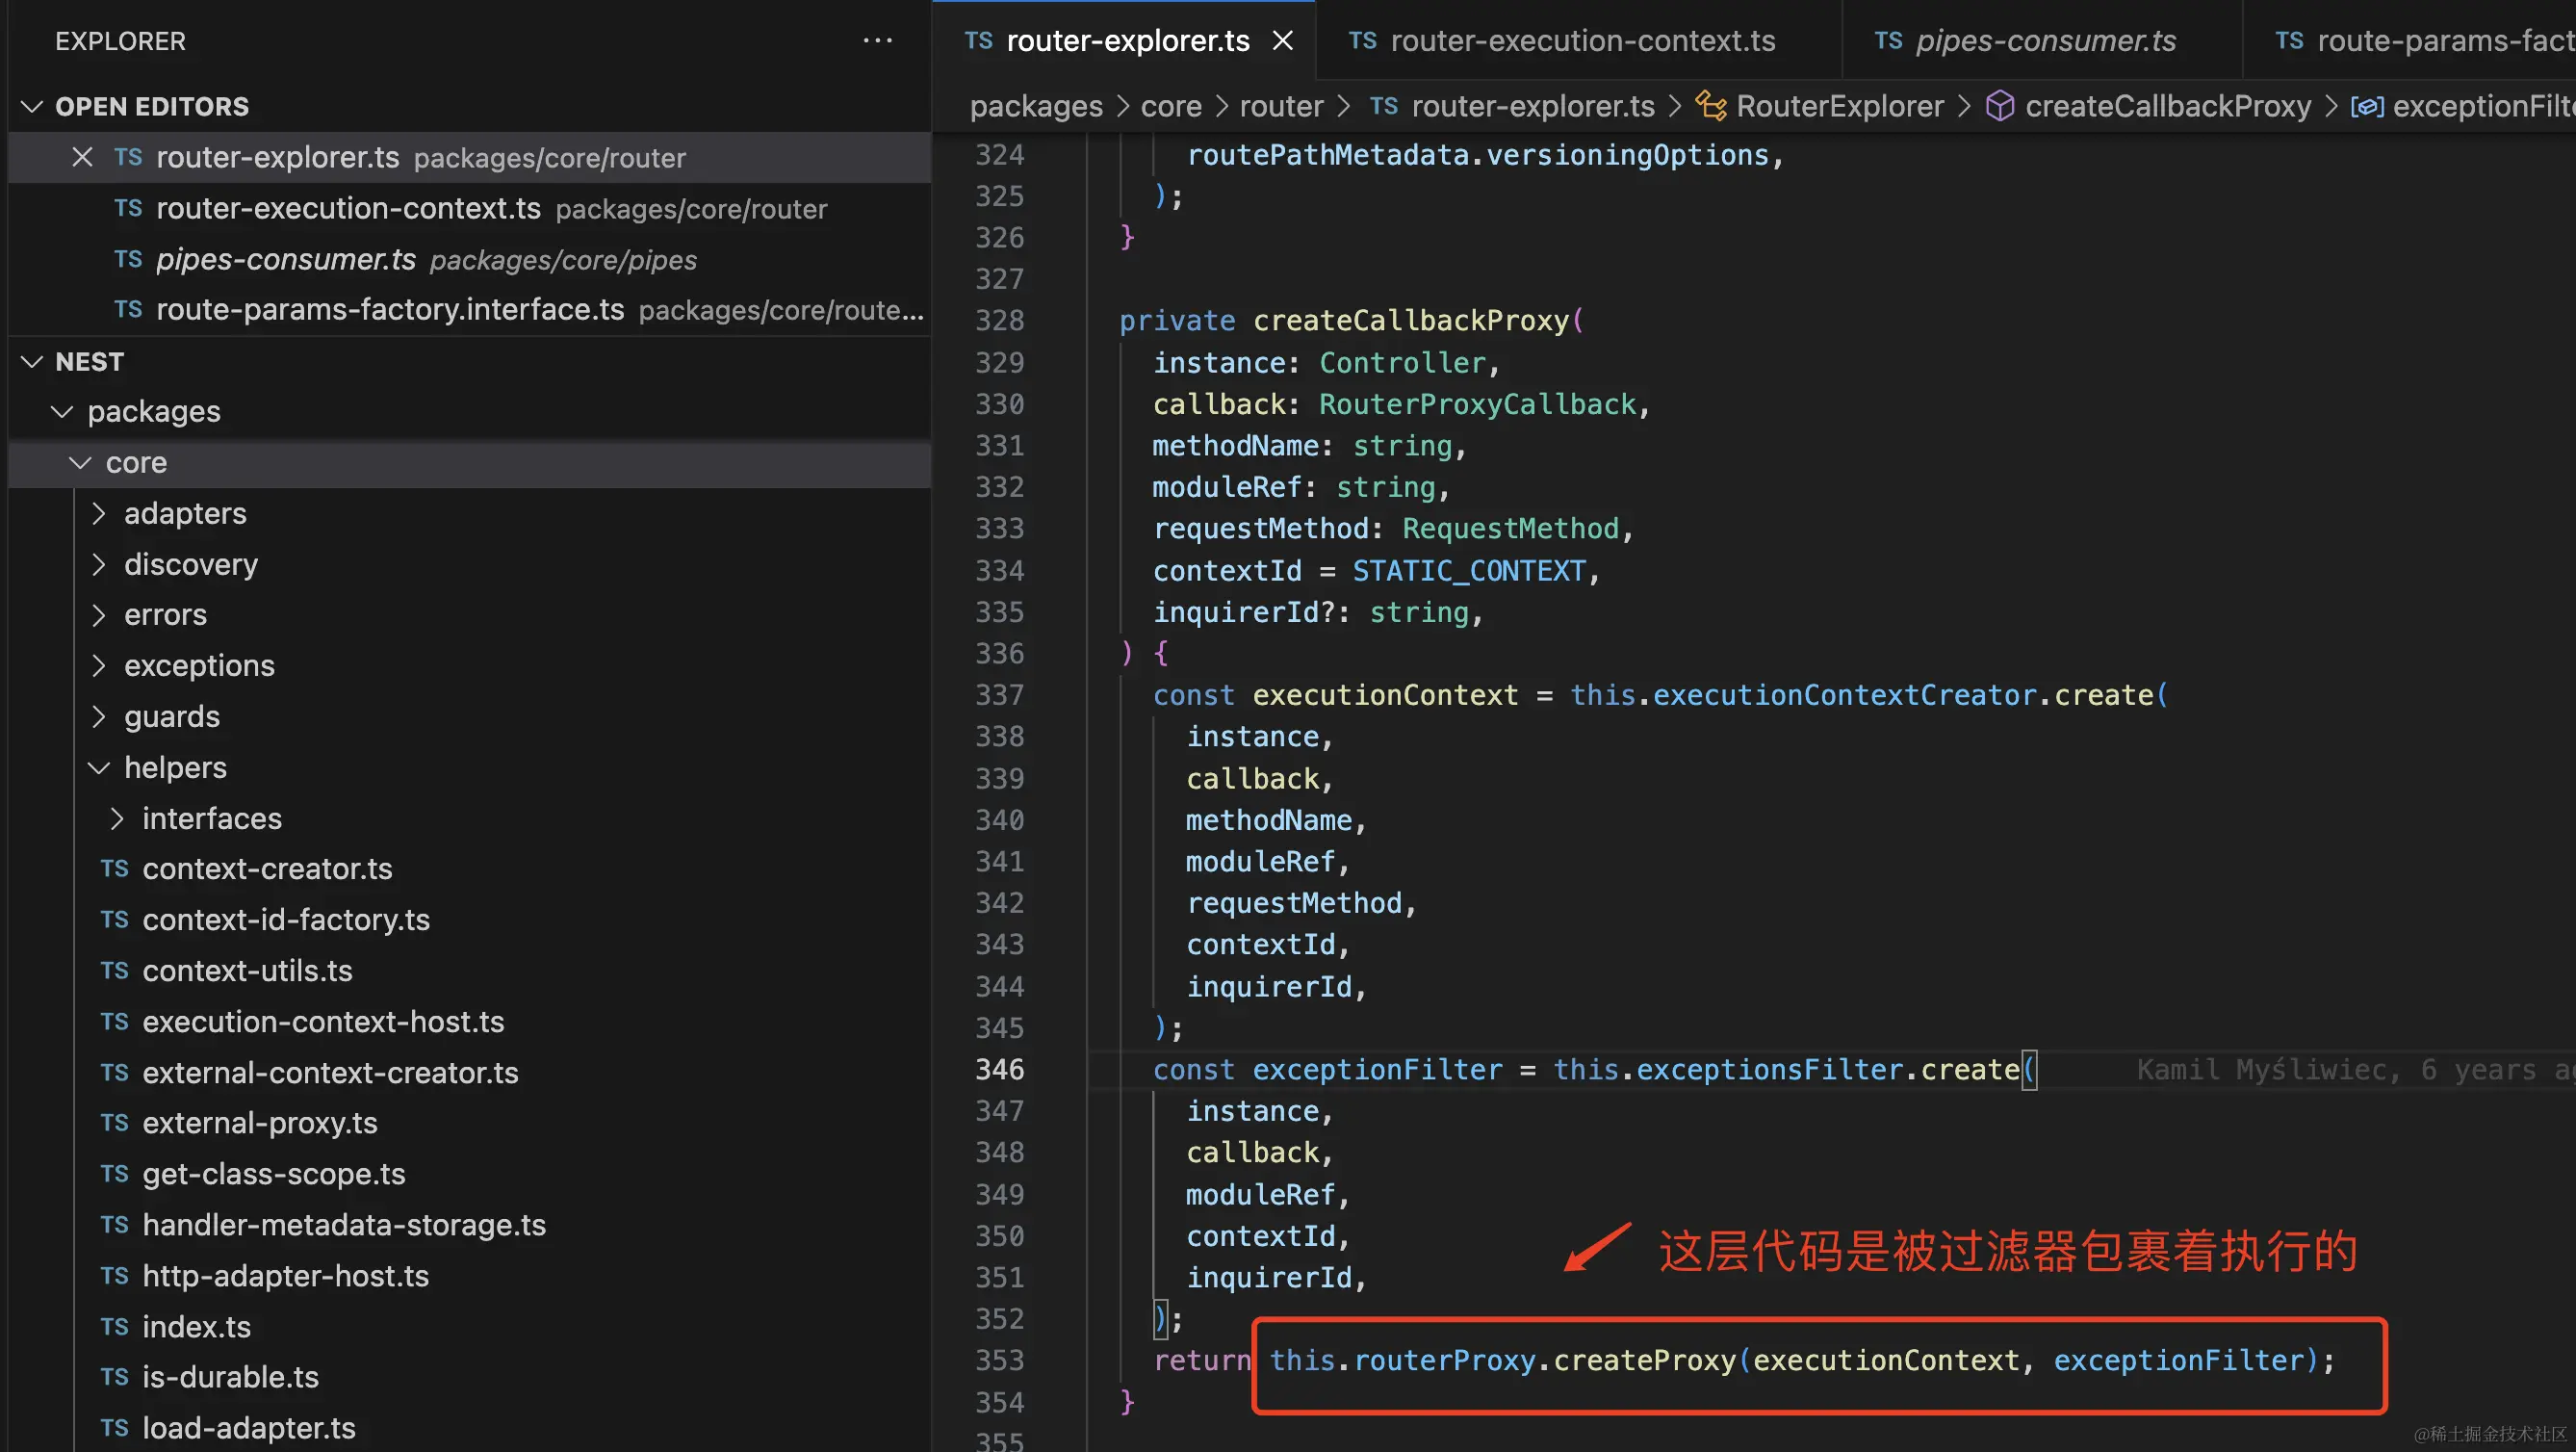The height and width of the screenshot is (1452, 2576).
Task: Close router-explorer.ts in Open Editors list
Action: coord(82,157)
